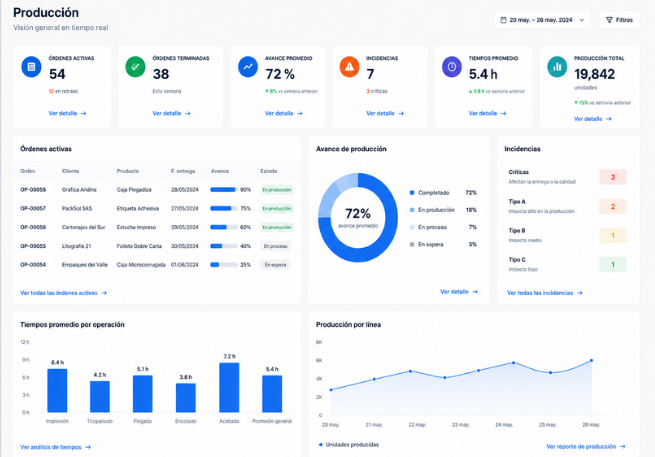Click arrow icon beside Ver todas las incidencias
655x457 pixels.
[x=579, y=293]
